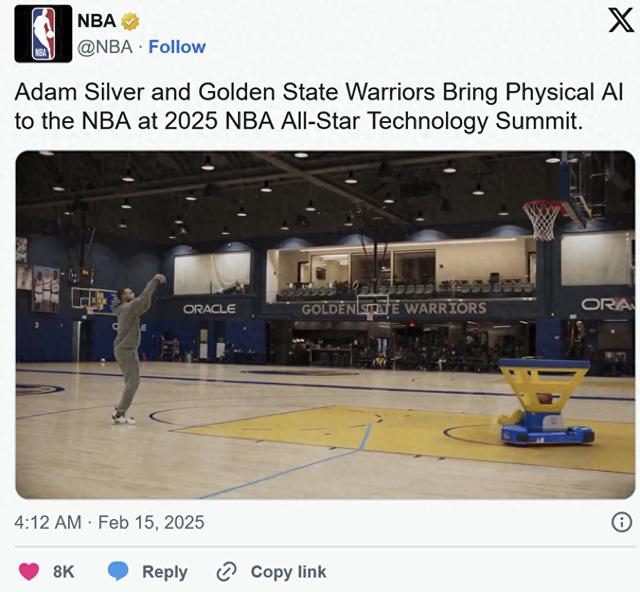Click the tweet text about Physical AI
Screen dimensions: 640x592
318,106
